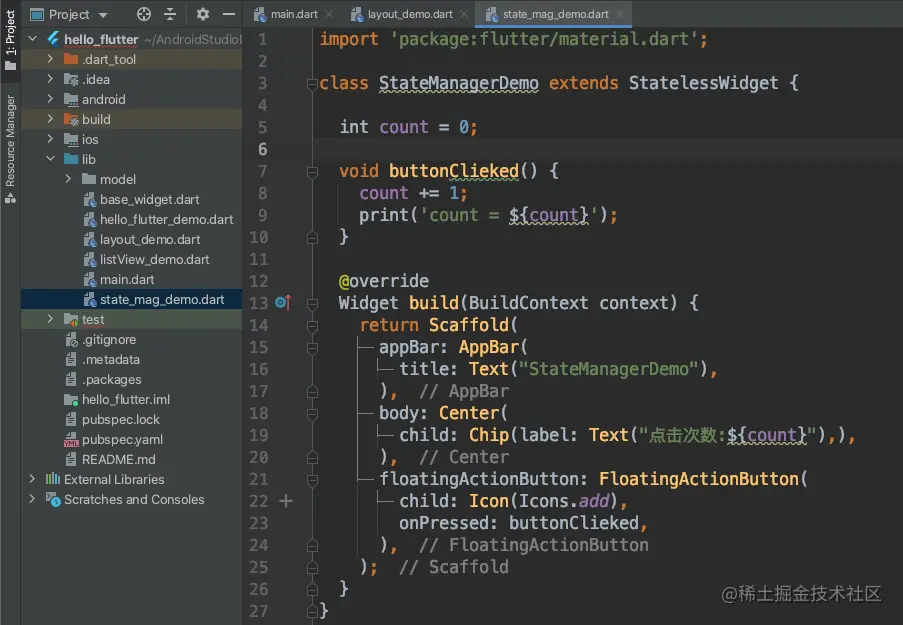Click 'Icons.add' on line 22
Screen dimensions: 903x625
[x=564, y=501]
